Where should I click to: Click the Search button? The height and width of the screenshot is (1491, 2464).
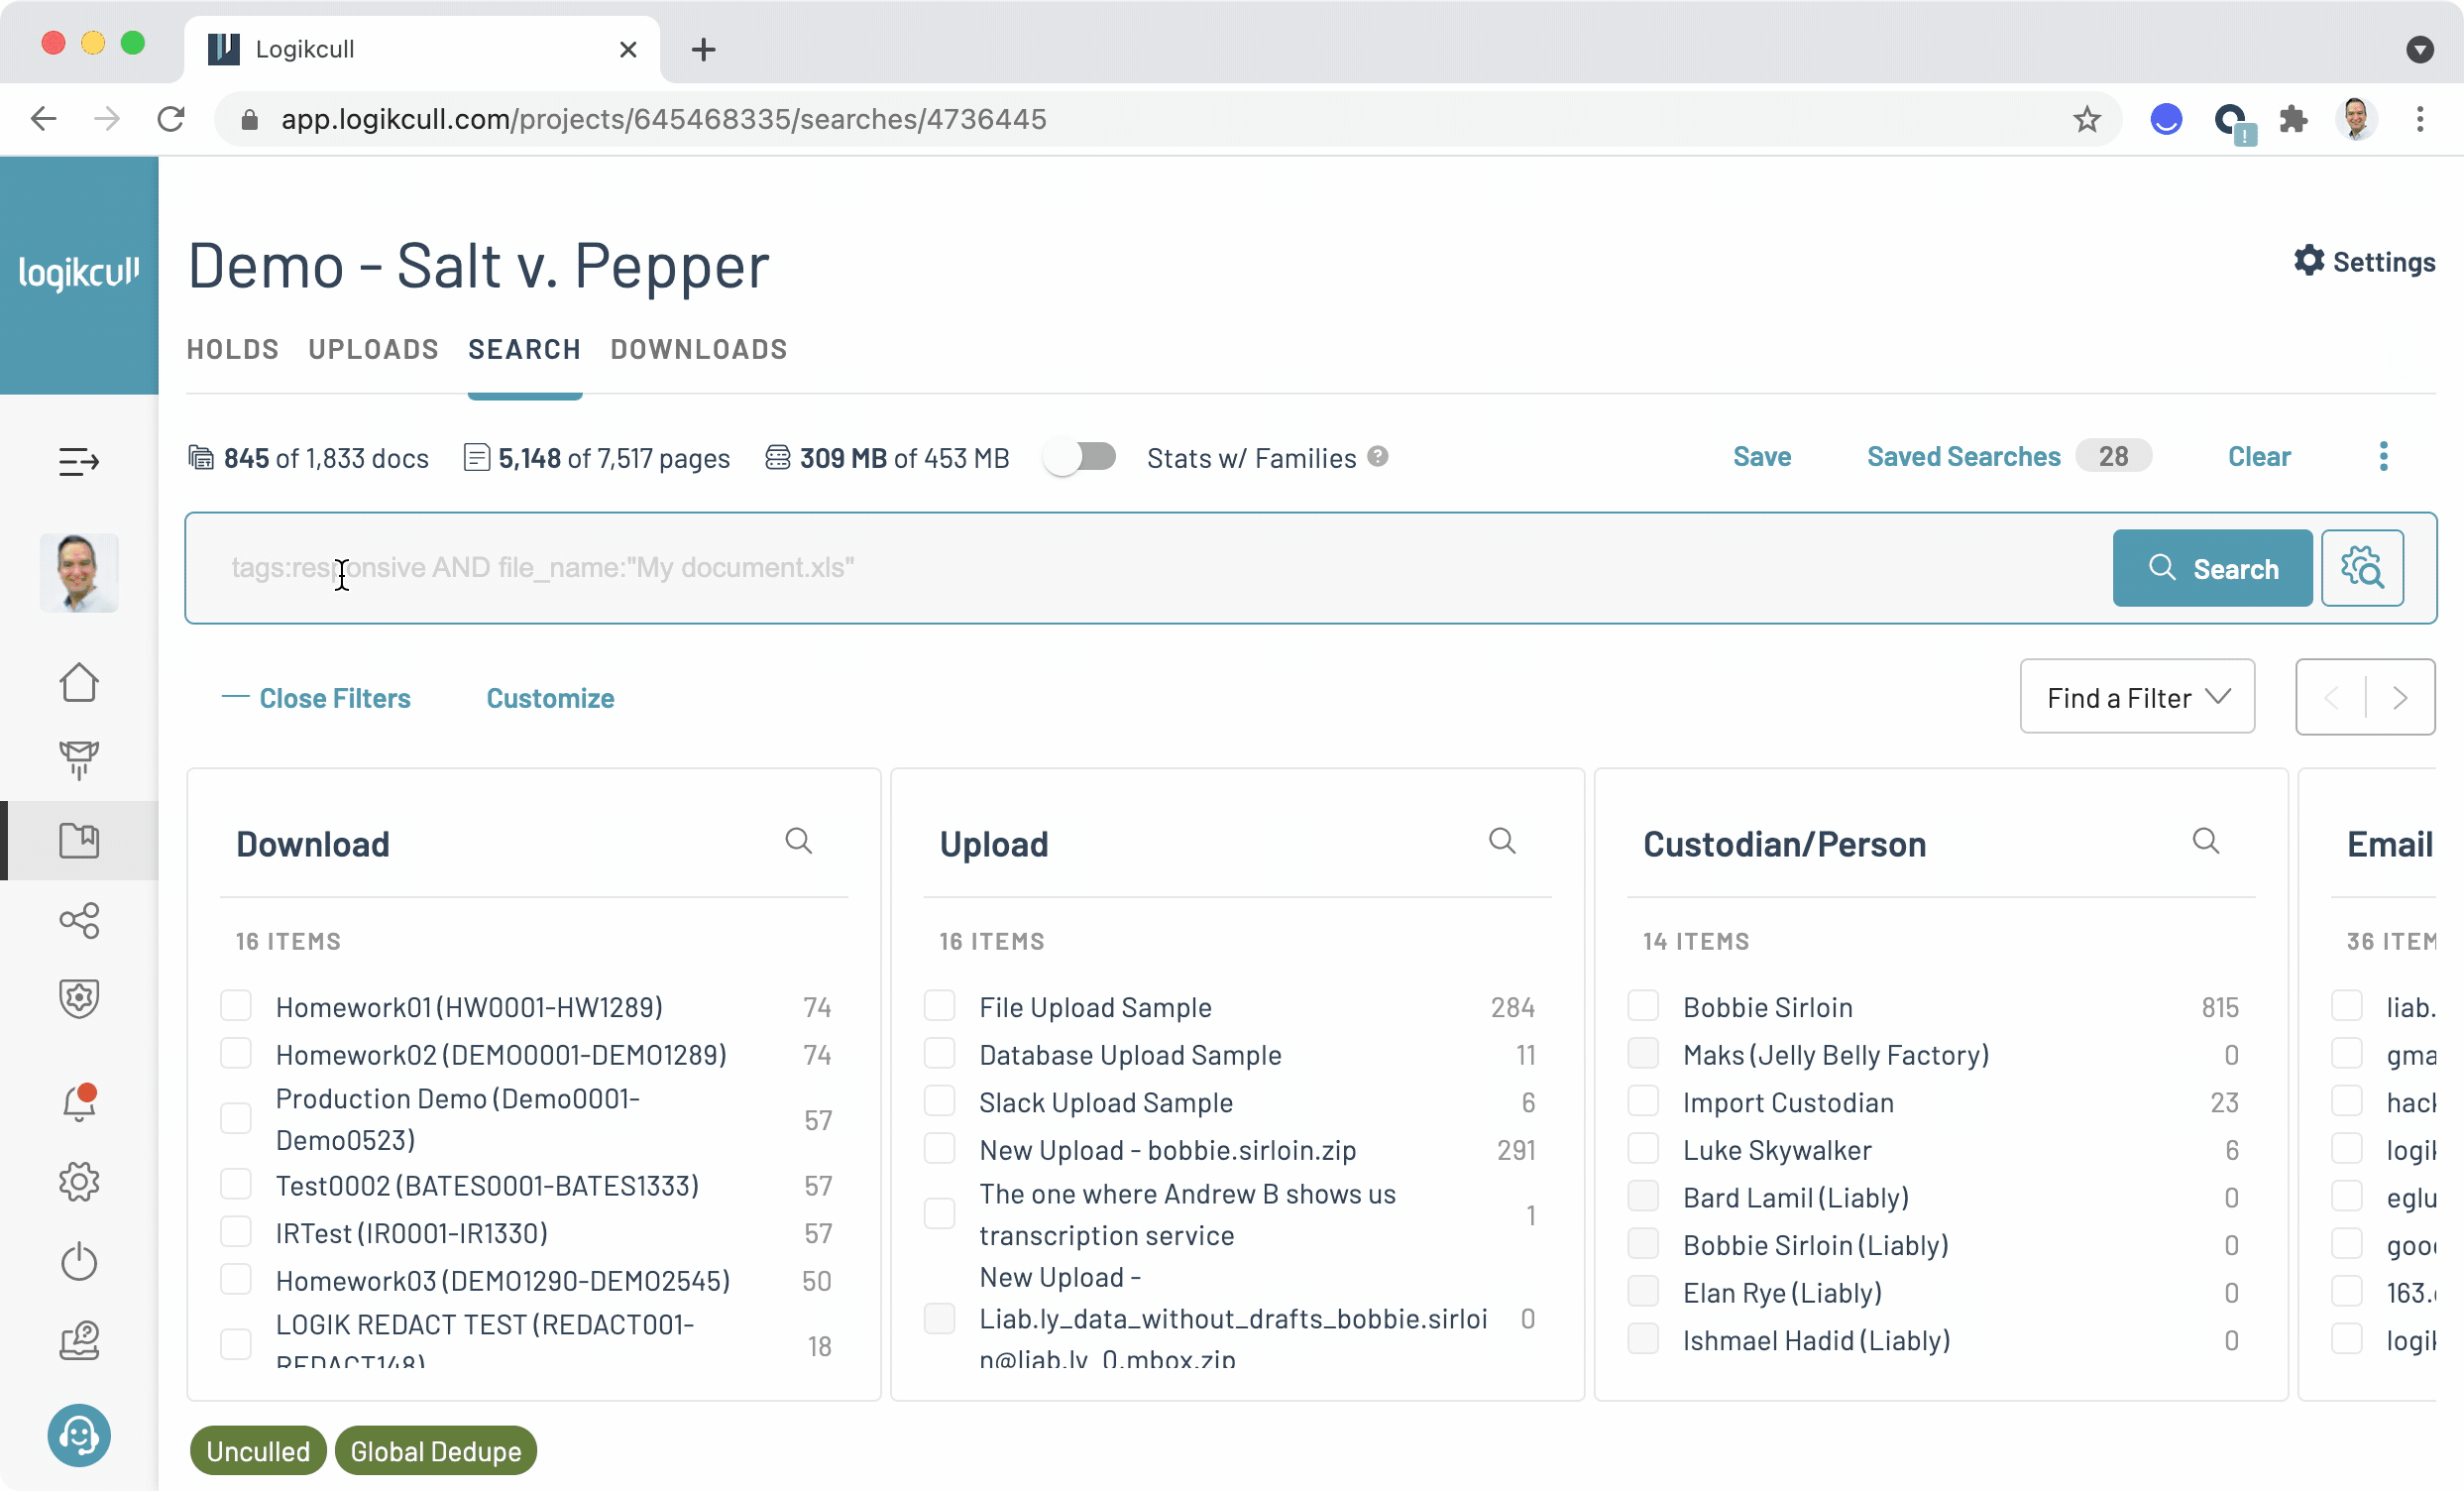(x=2213, y=568)
